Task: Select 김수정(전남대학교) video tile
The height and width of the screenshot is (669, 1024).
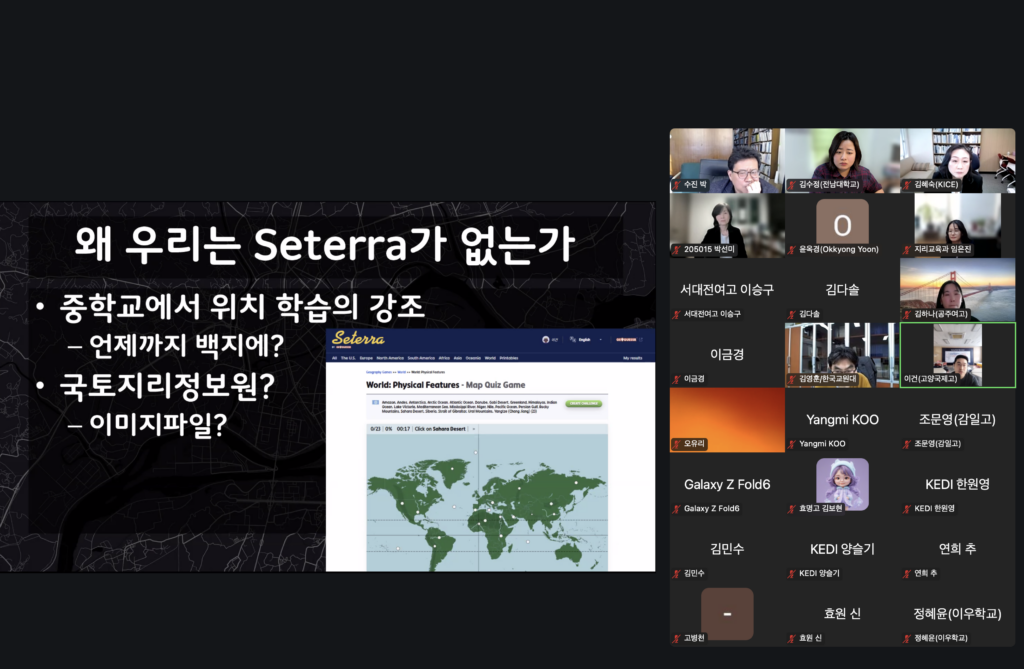Action: pos(842,160)
